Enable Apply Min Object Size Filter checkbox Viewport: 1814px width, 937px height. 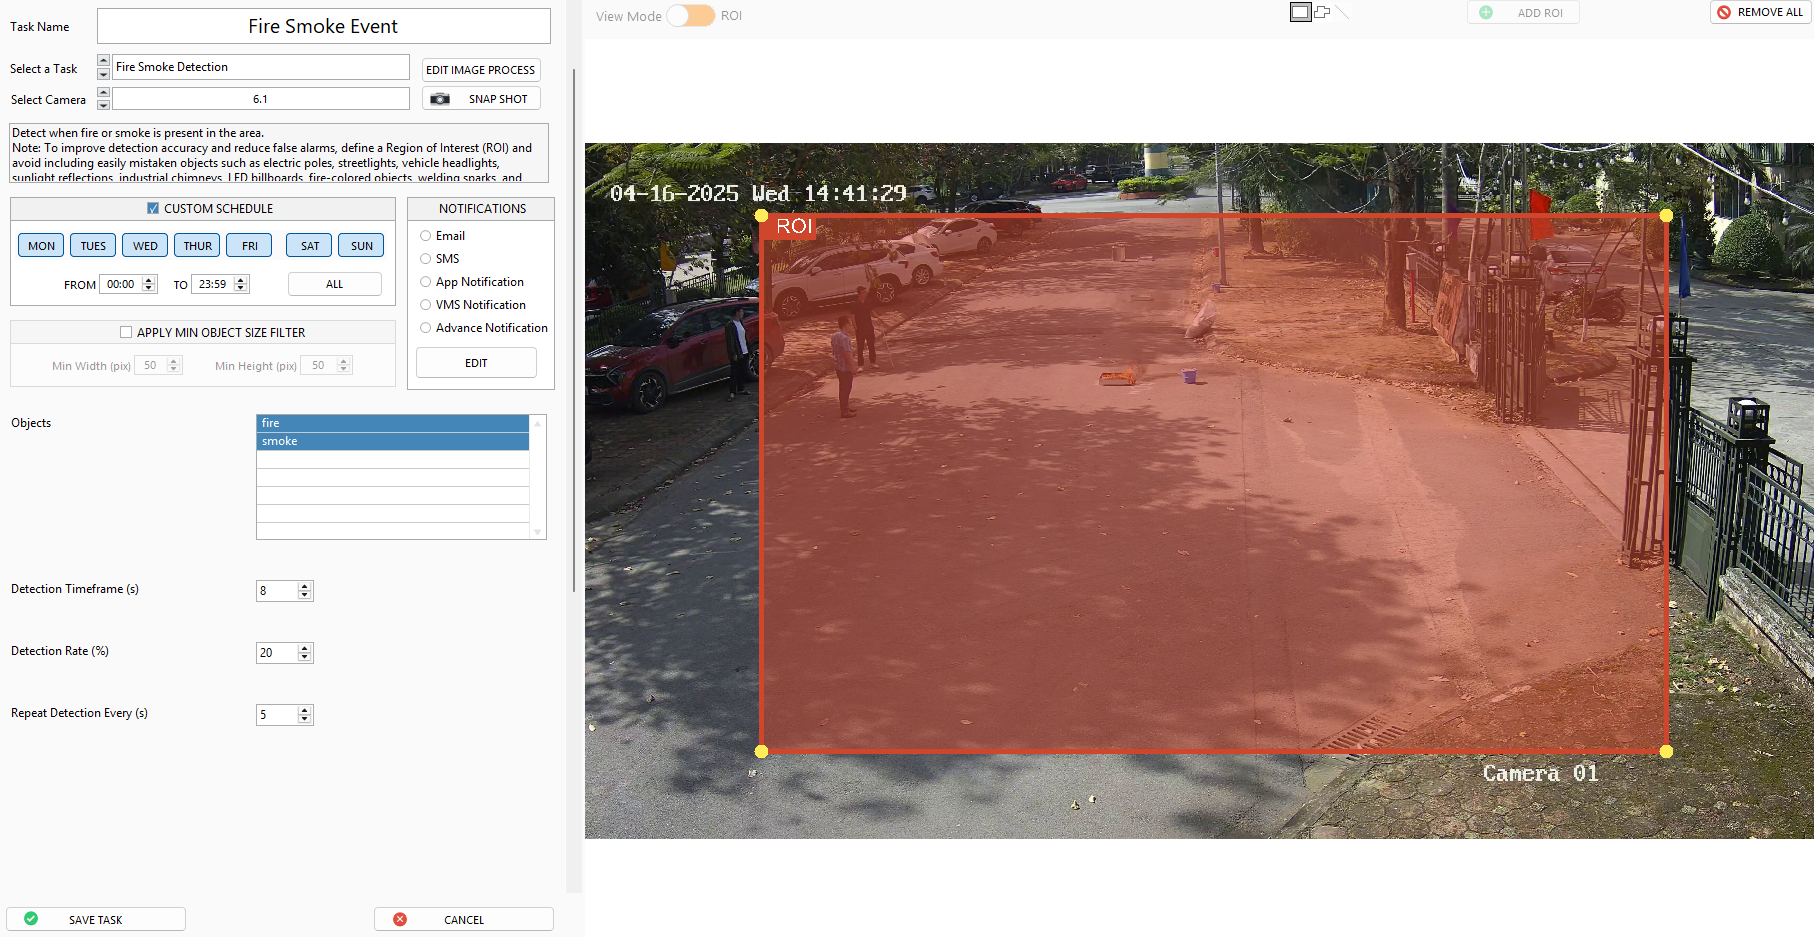pos(126,332)
